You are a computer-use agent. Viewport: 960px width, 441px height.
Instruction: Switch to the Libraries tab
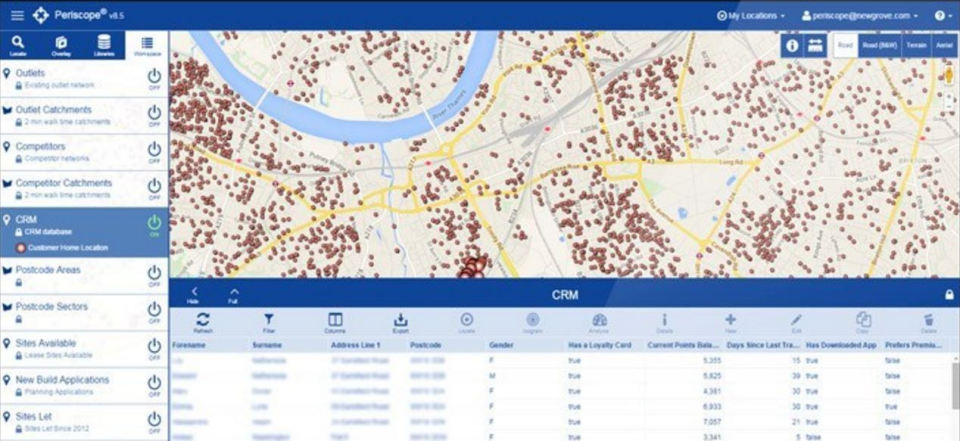[104, 46]
